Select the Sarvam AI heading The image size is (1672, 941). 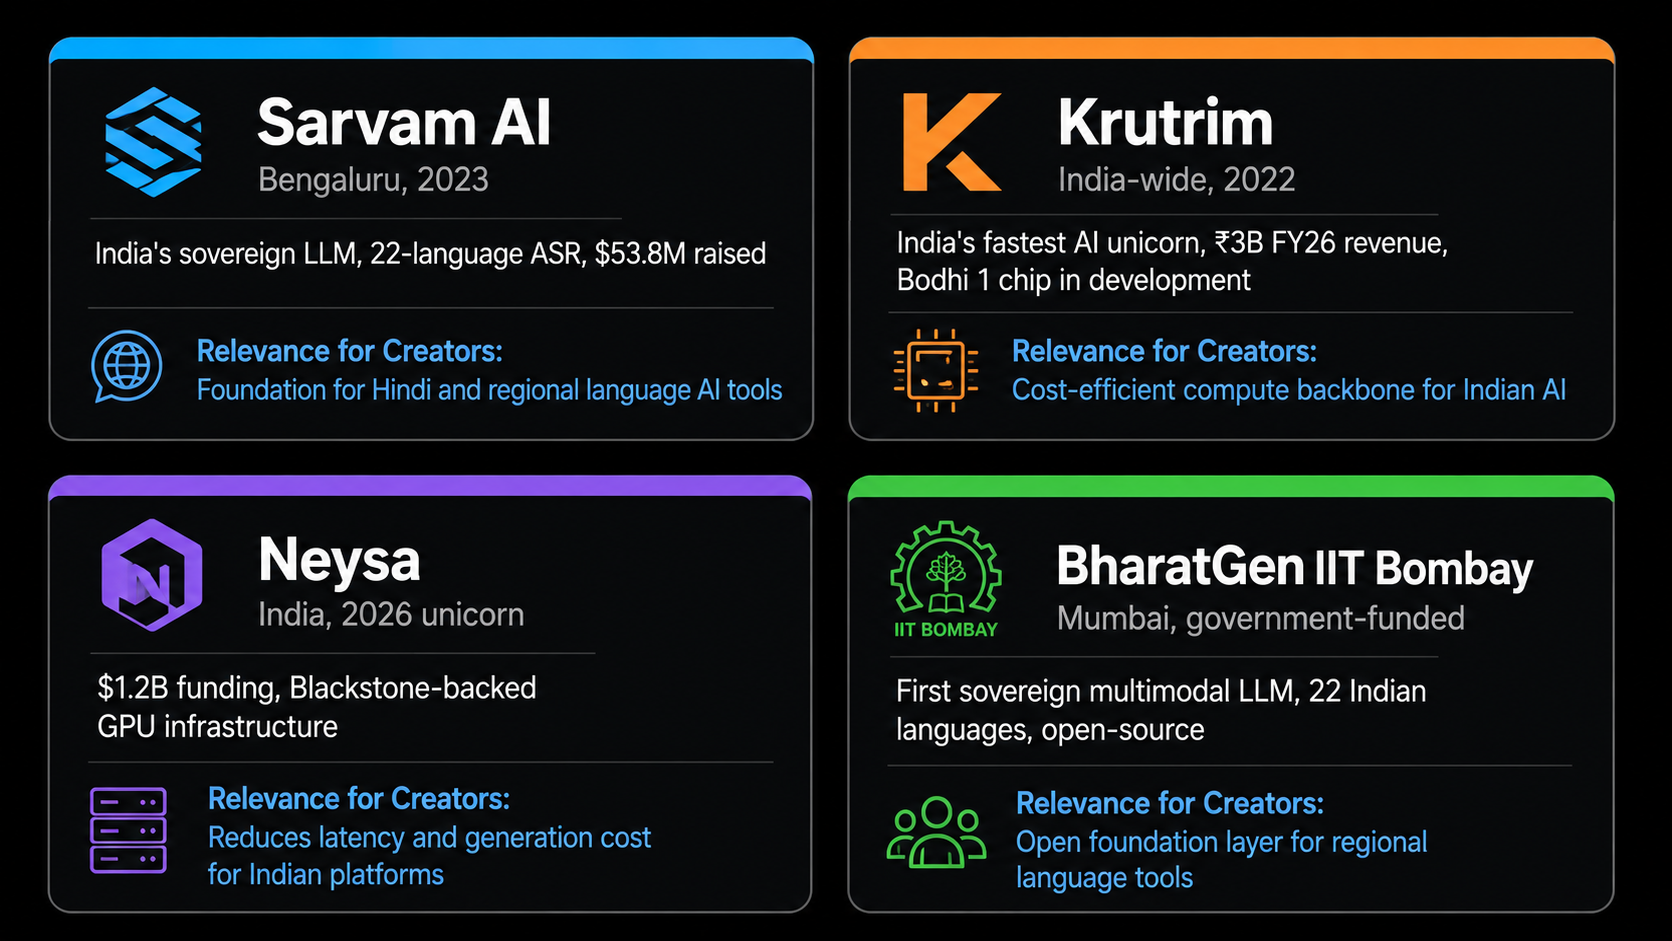404,122
